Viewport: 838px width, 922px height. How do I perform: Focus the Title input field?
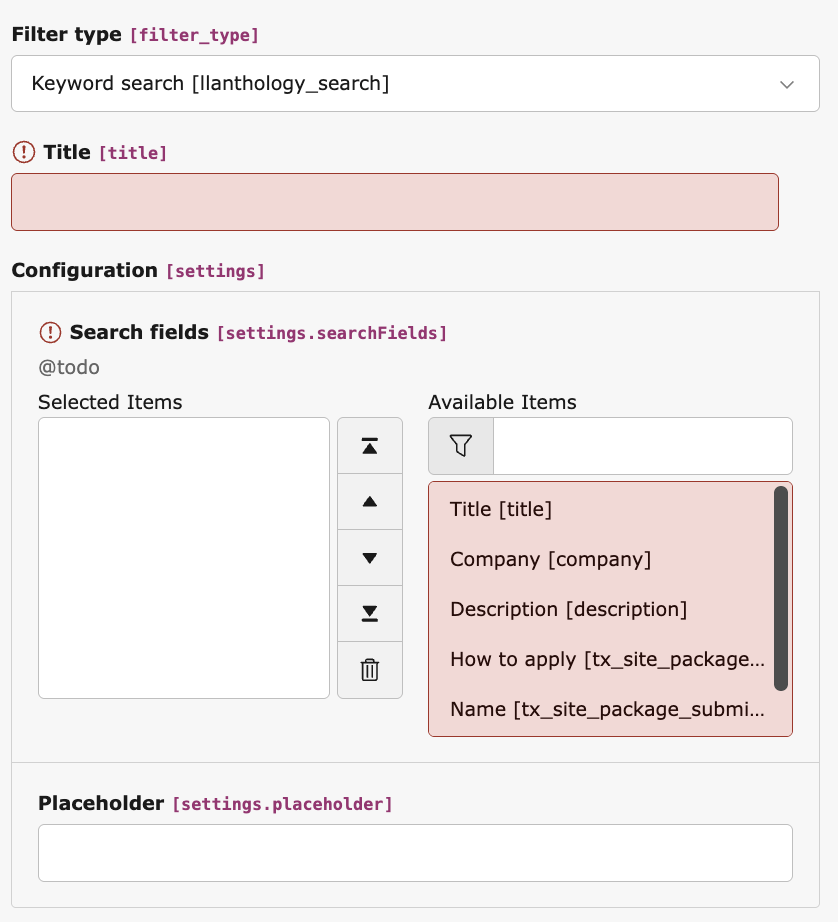395,202
